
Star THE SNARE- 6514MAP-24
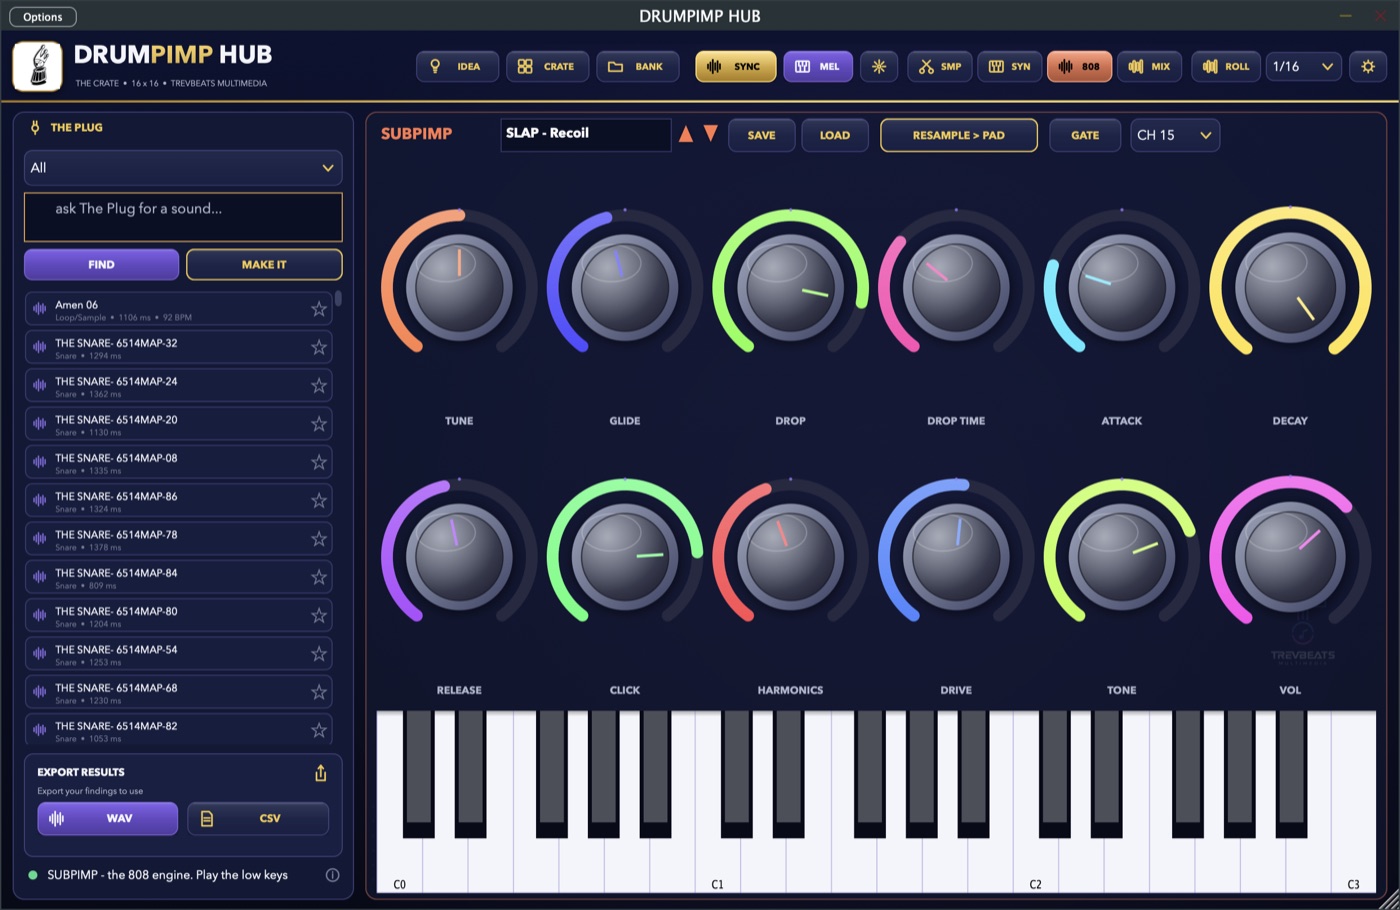click(x=319, y=386)
